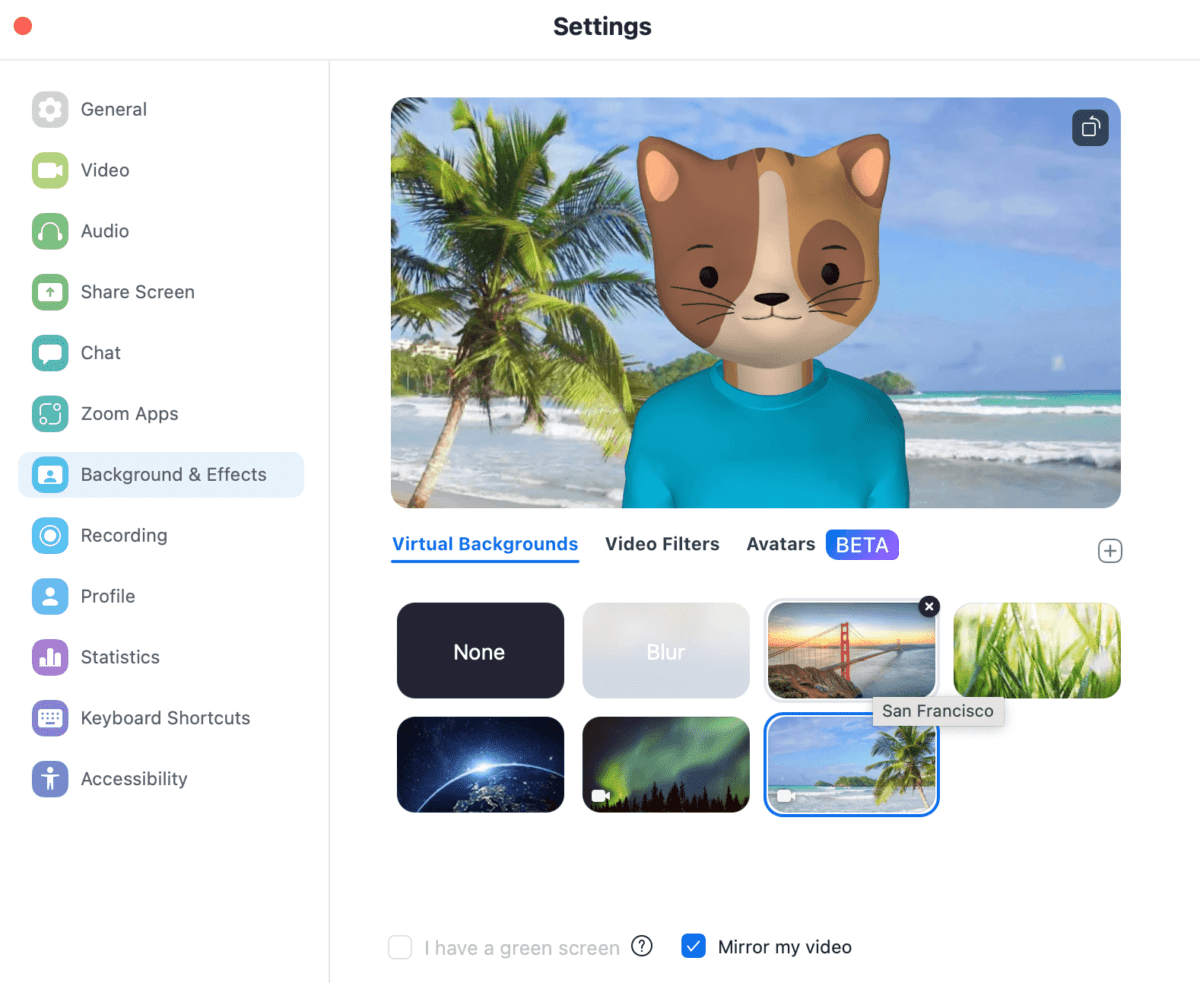This screenshot has width=1200, height=983.
Task: Uncheck the Mirror my video checkbox
Action: pyautogui.click(x=693, y=946)
